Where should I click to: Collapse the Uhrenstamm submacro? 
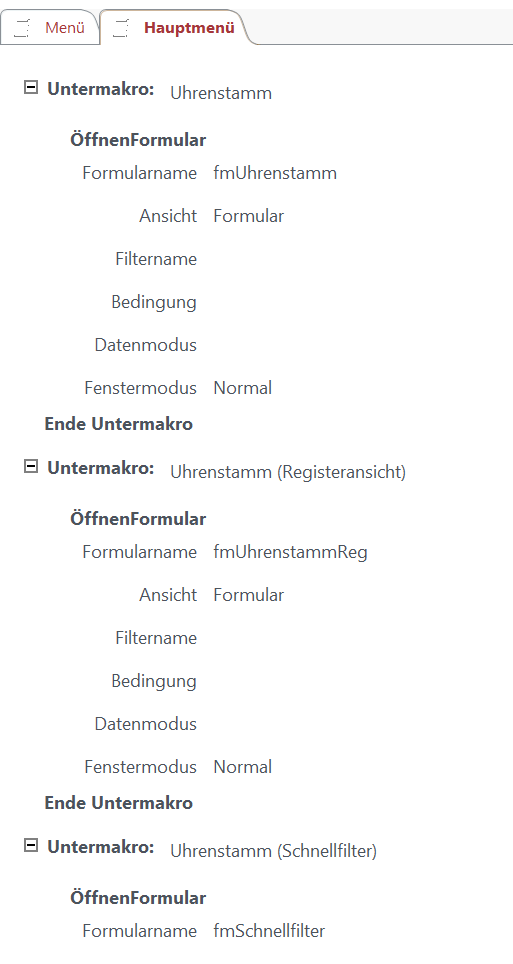point(30,88)
